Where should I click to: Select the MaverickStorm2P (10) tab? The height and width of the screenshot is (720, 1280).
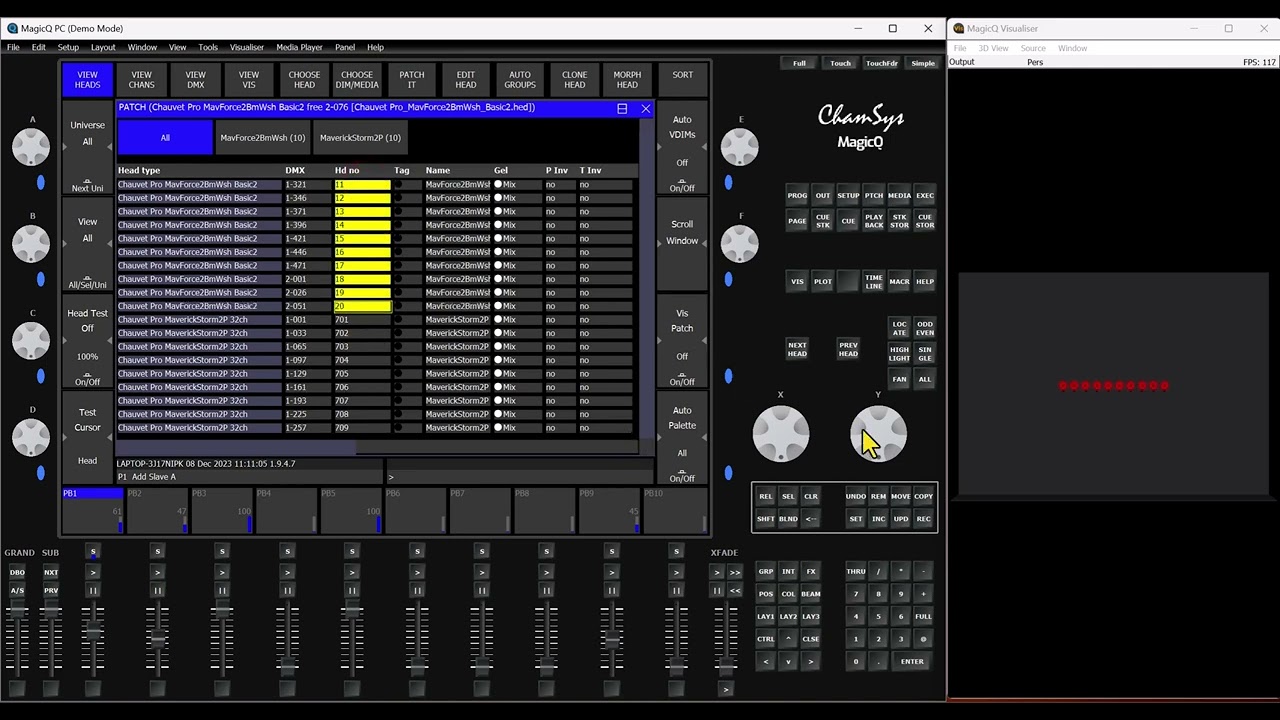click(x=360, y=138)
